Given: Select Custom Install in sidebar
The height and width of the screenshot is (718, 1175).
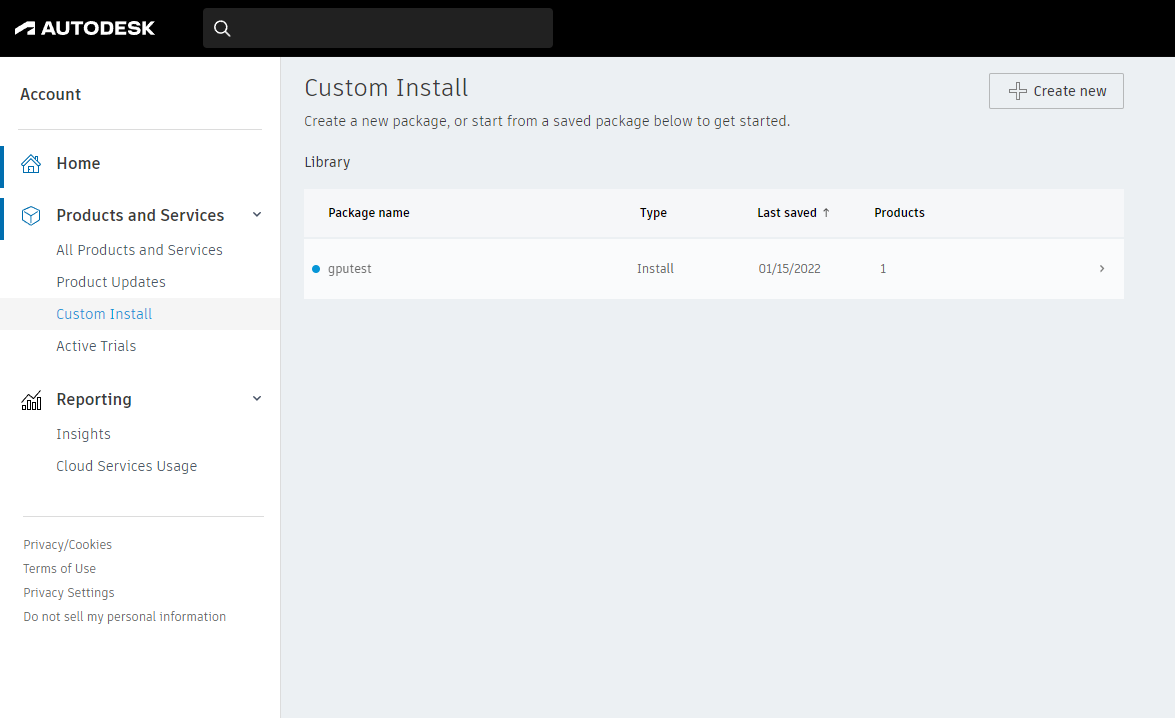Looking at the screenshot, I should click(x=104, y=314).
